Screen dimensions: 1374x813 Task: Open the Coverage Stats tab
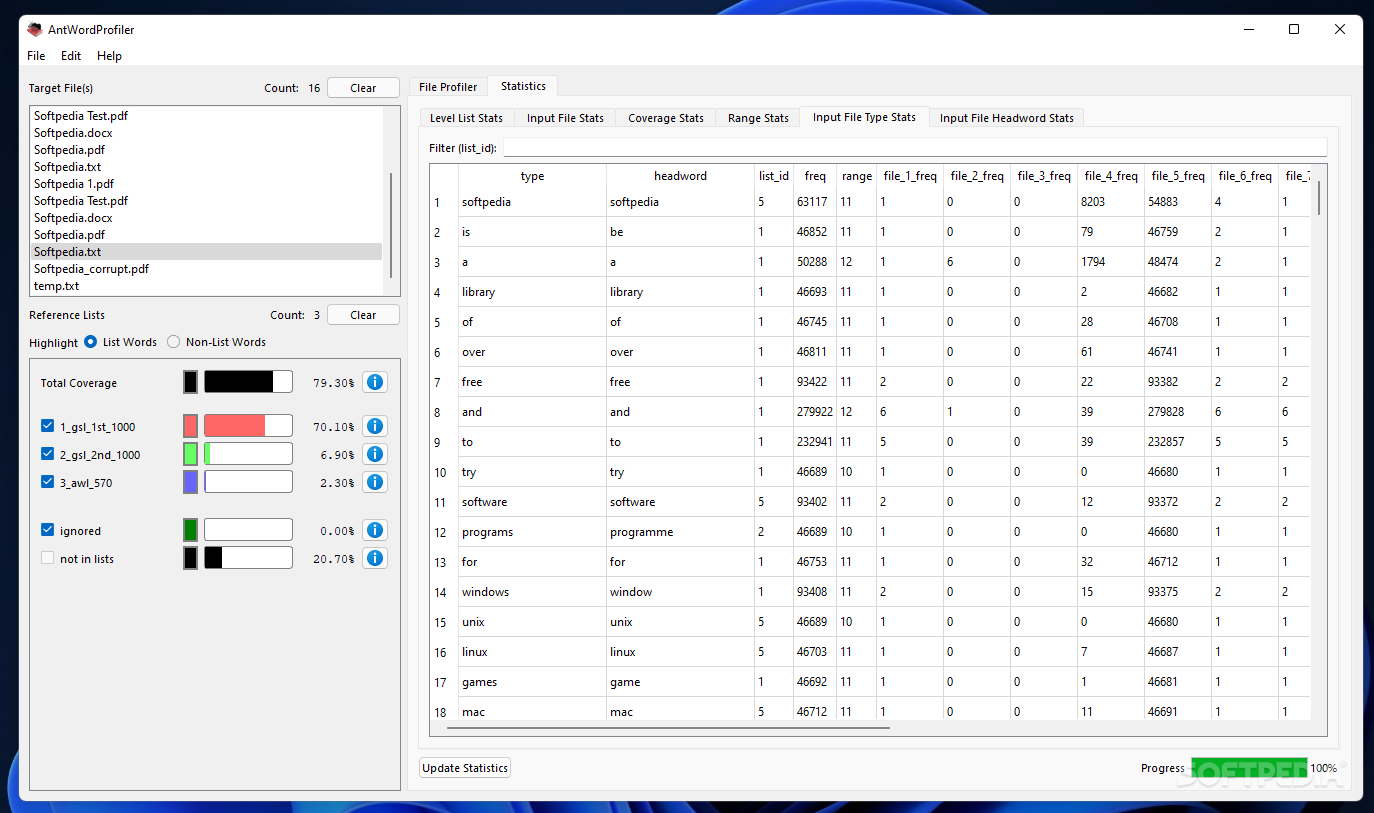(666, 118)
